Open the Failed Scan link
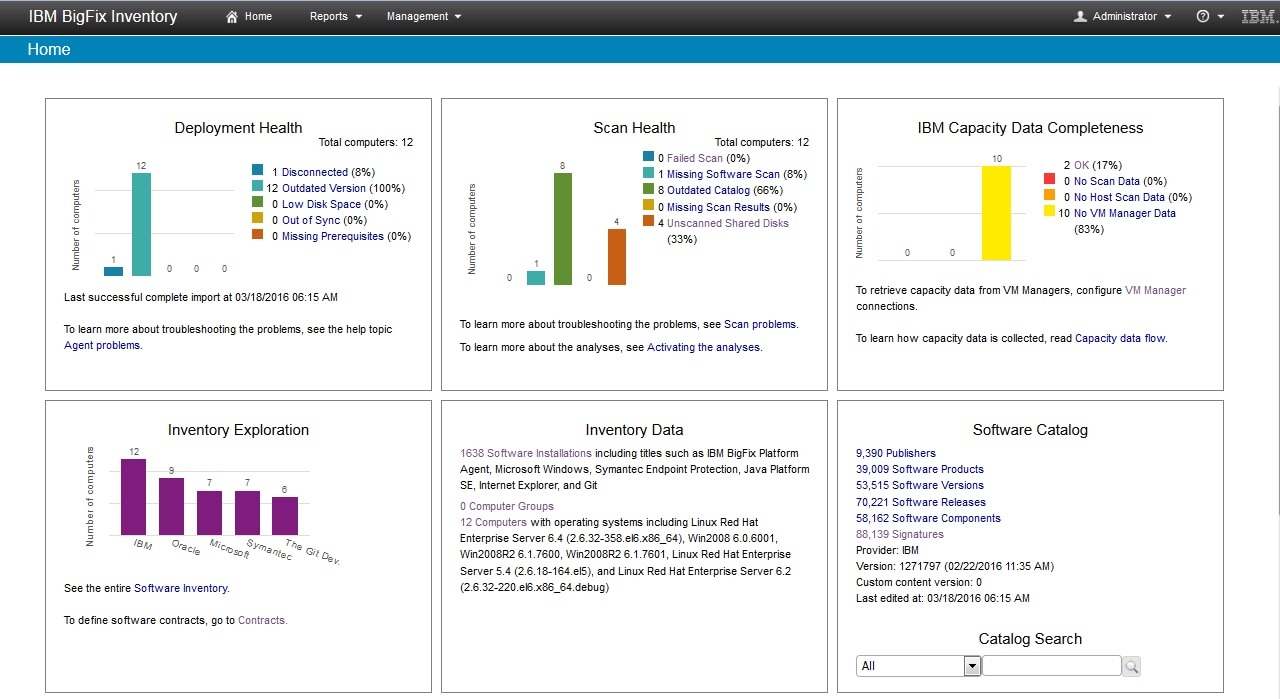Image resolution: width=1280 pixels, height=699 pixels. 695,158
